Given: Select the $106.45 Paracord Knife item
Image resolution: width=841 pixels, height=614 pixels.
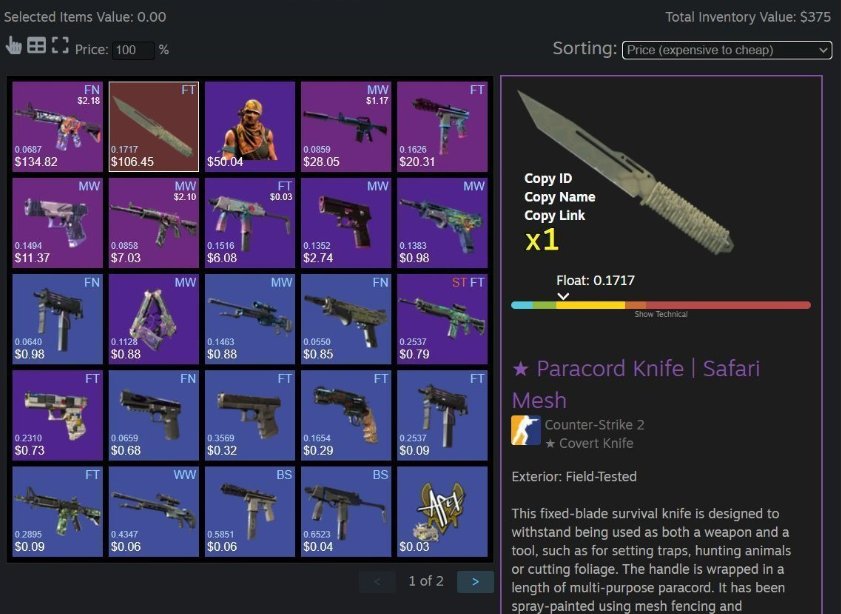Looking at the screenshot, I should click(x=154, y=127).
